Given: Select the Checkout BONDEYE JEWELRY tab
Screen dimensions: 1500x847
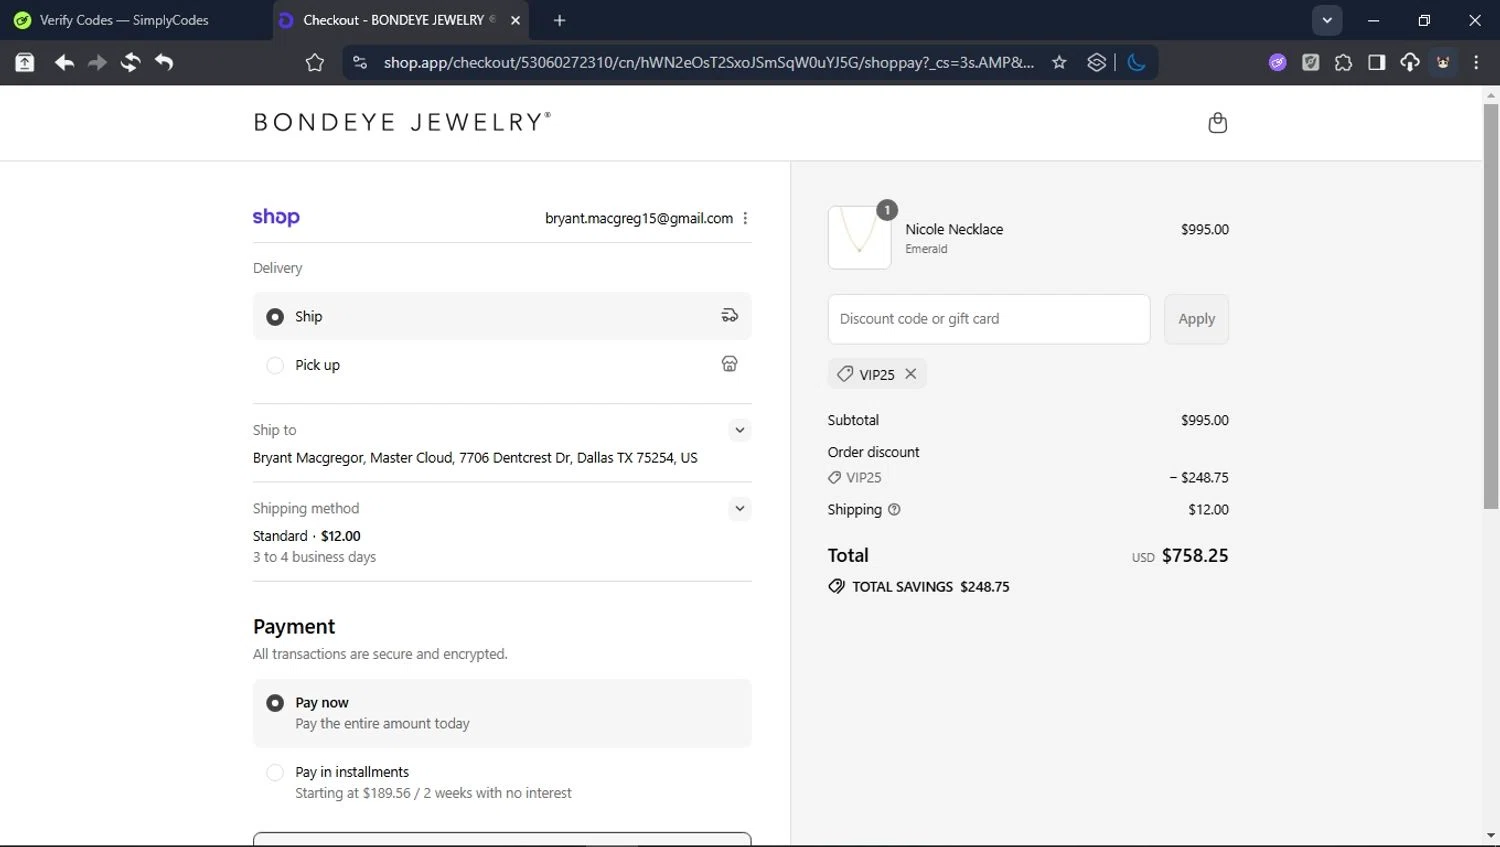Looking at the screenshot, I should pyautogui.click(x=400, y=20).
